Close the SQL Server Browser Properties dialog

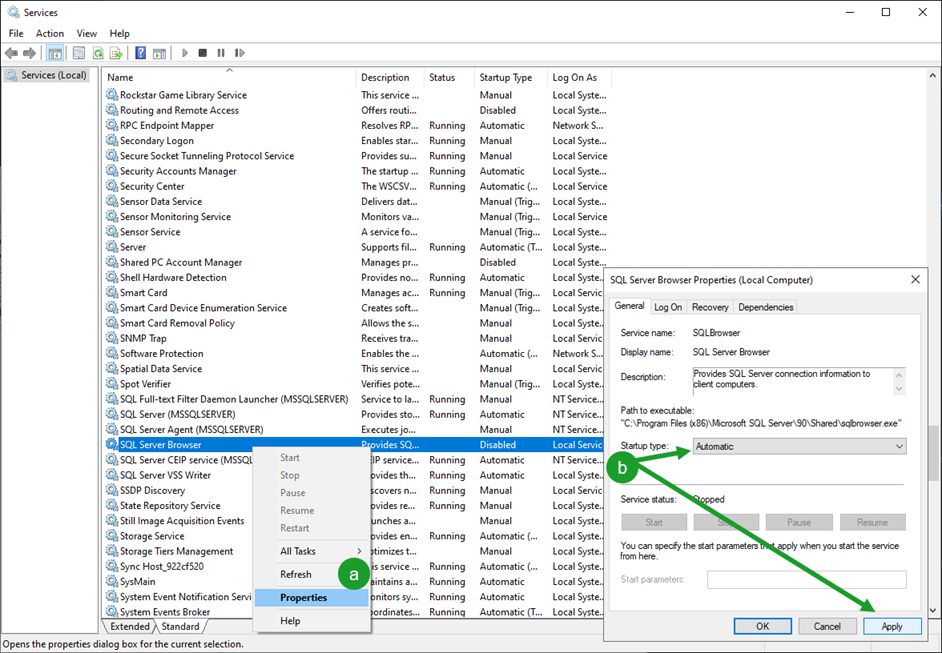point(915,279)
